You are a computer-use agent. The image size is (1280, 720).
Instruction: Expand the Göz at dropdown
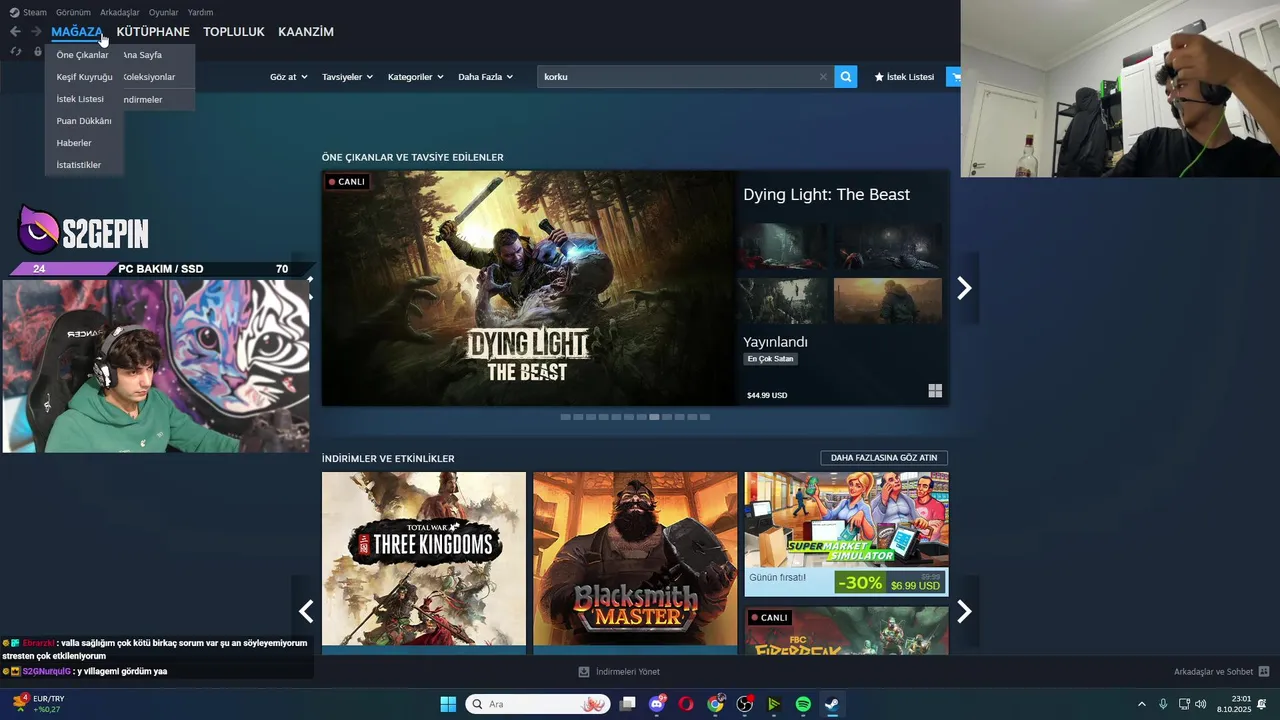289,77
